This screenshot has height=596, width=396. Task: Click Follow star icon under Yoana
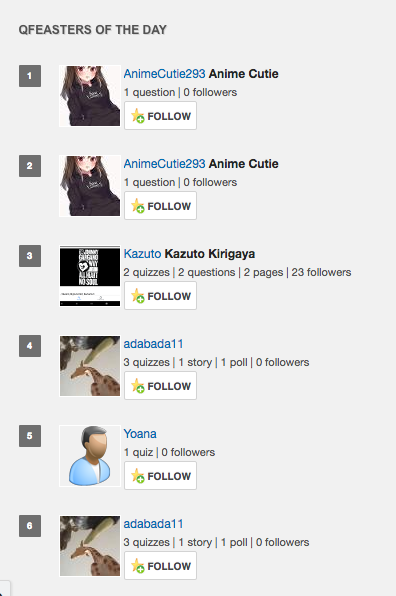pos(138,476)
